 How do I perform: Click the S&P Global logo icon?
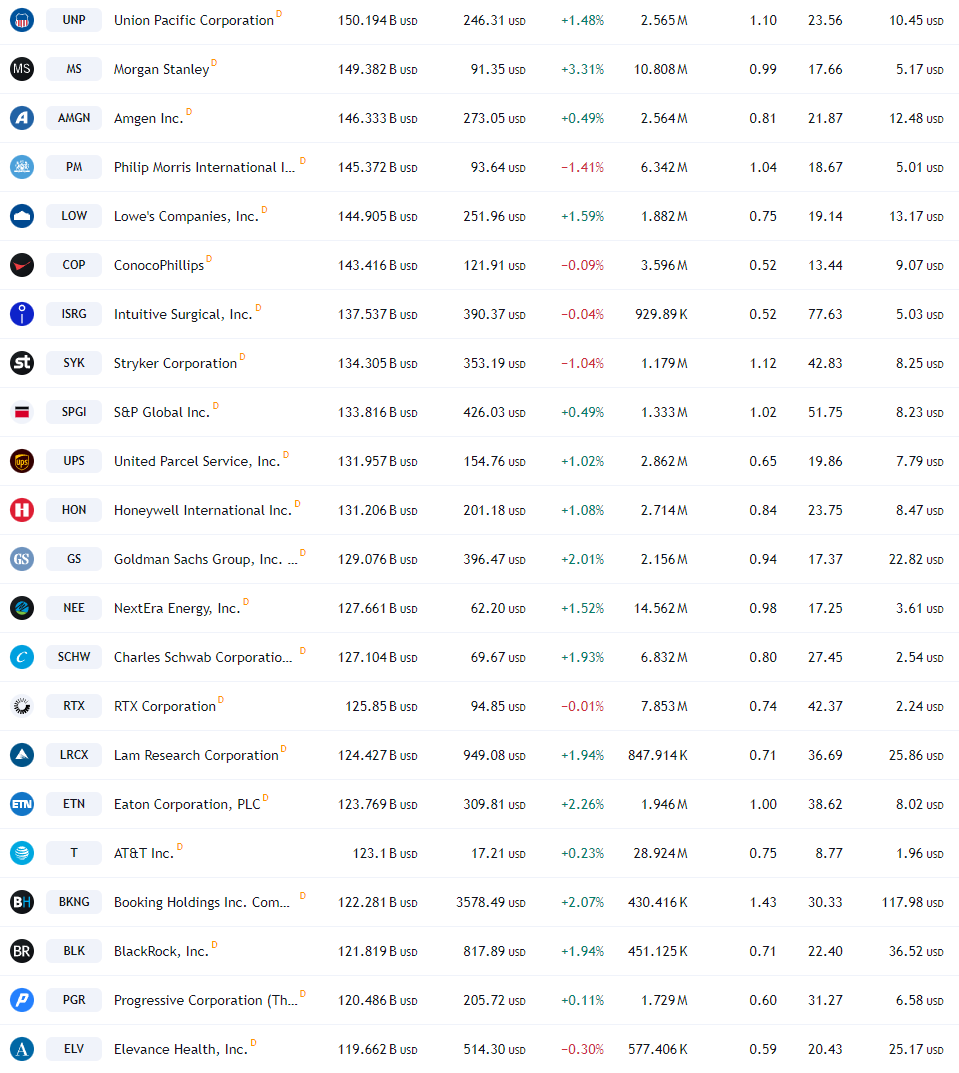click(22, 412)
